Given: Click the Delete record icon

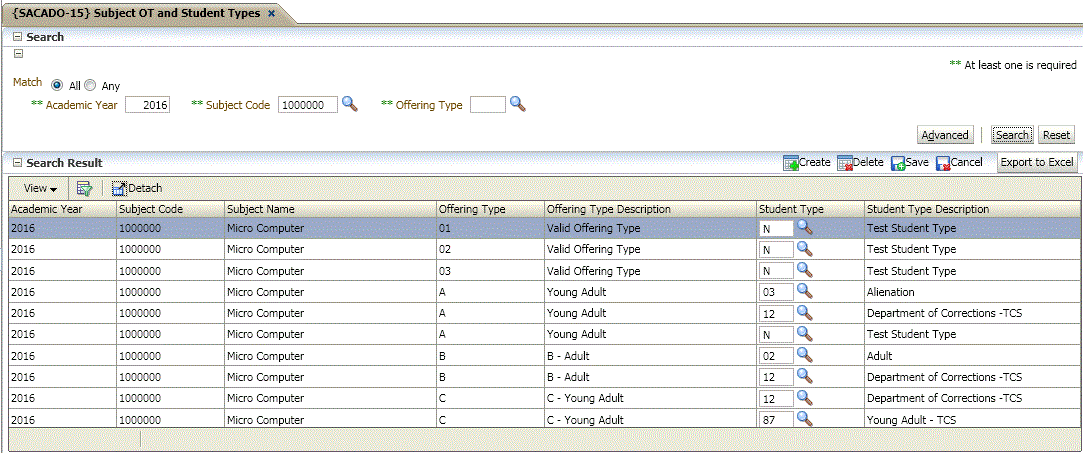Looking at the screenshot, I should point(845,162).
